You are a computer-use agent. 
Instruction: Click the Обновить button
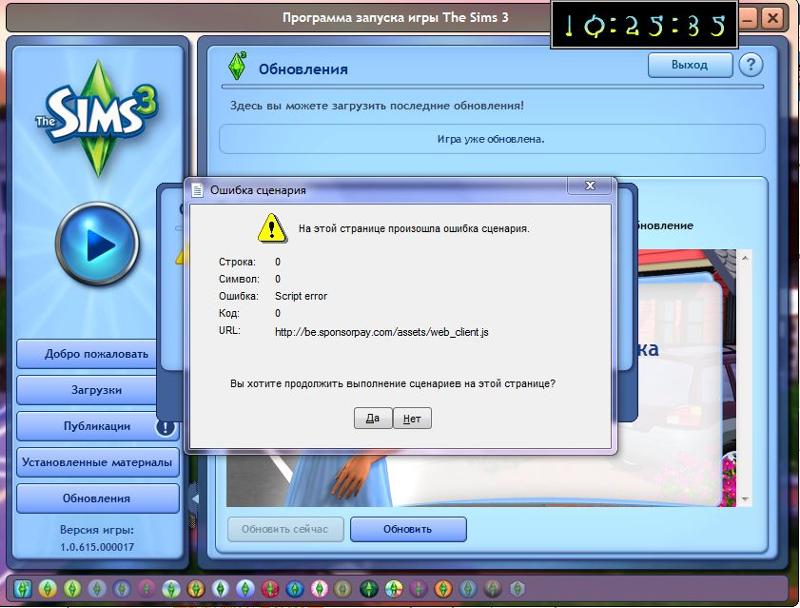tap(408, 529)
